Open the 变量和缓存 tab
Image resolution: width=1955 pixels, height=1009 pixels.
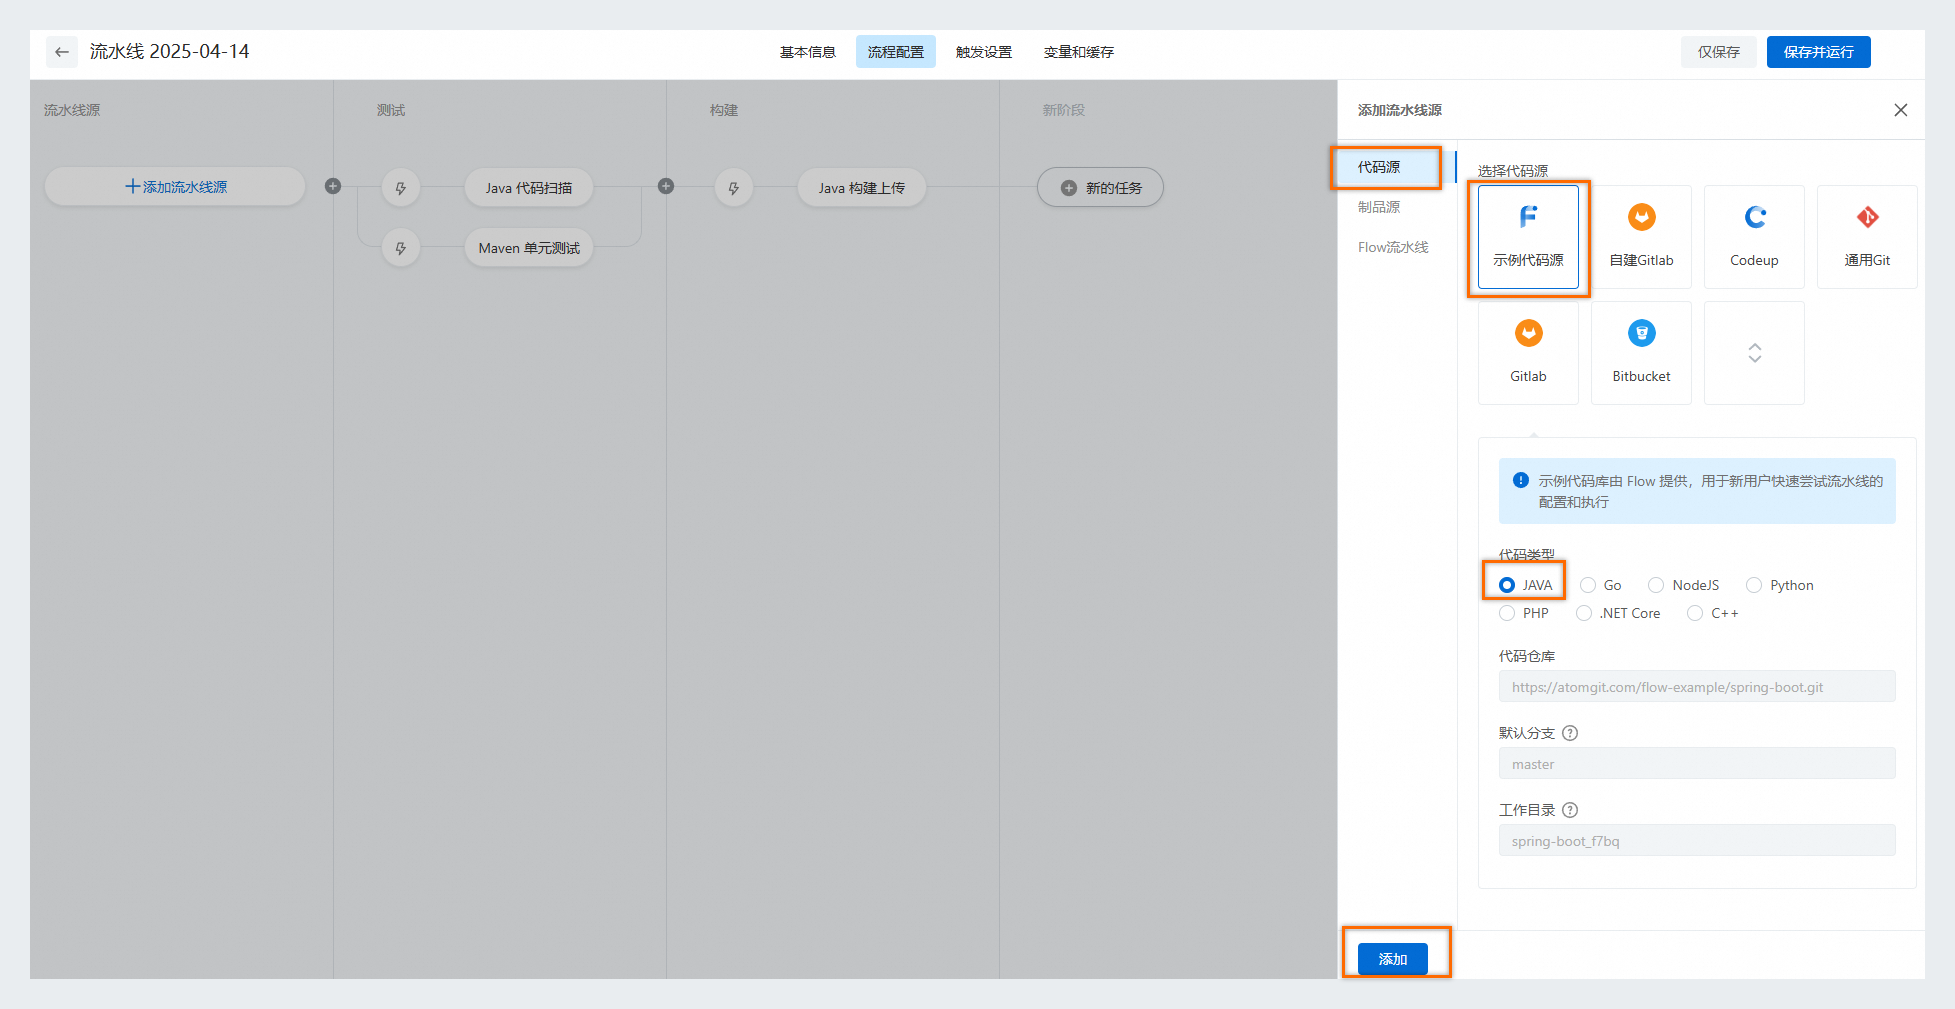pyautogui.click(x=1079, y=52)
